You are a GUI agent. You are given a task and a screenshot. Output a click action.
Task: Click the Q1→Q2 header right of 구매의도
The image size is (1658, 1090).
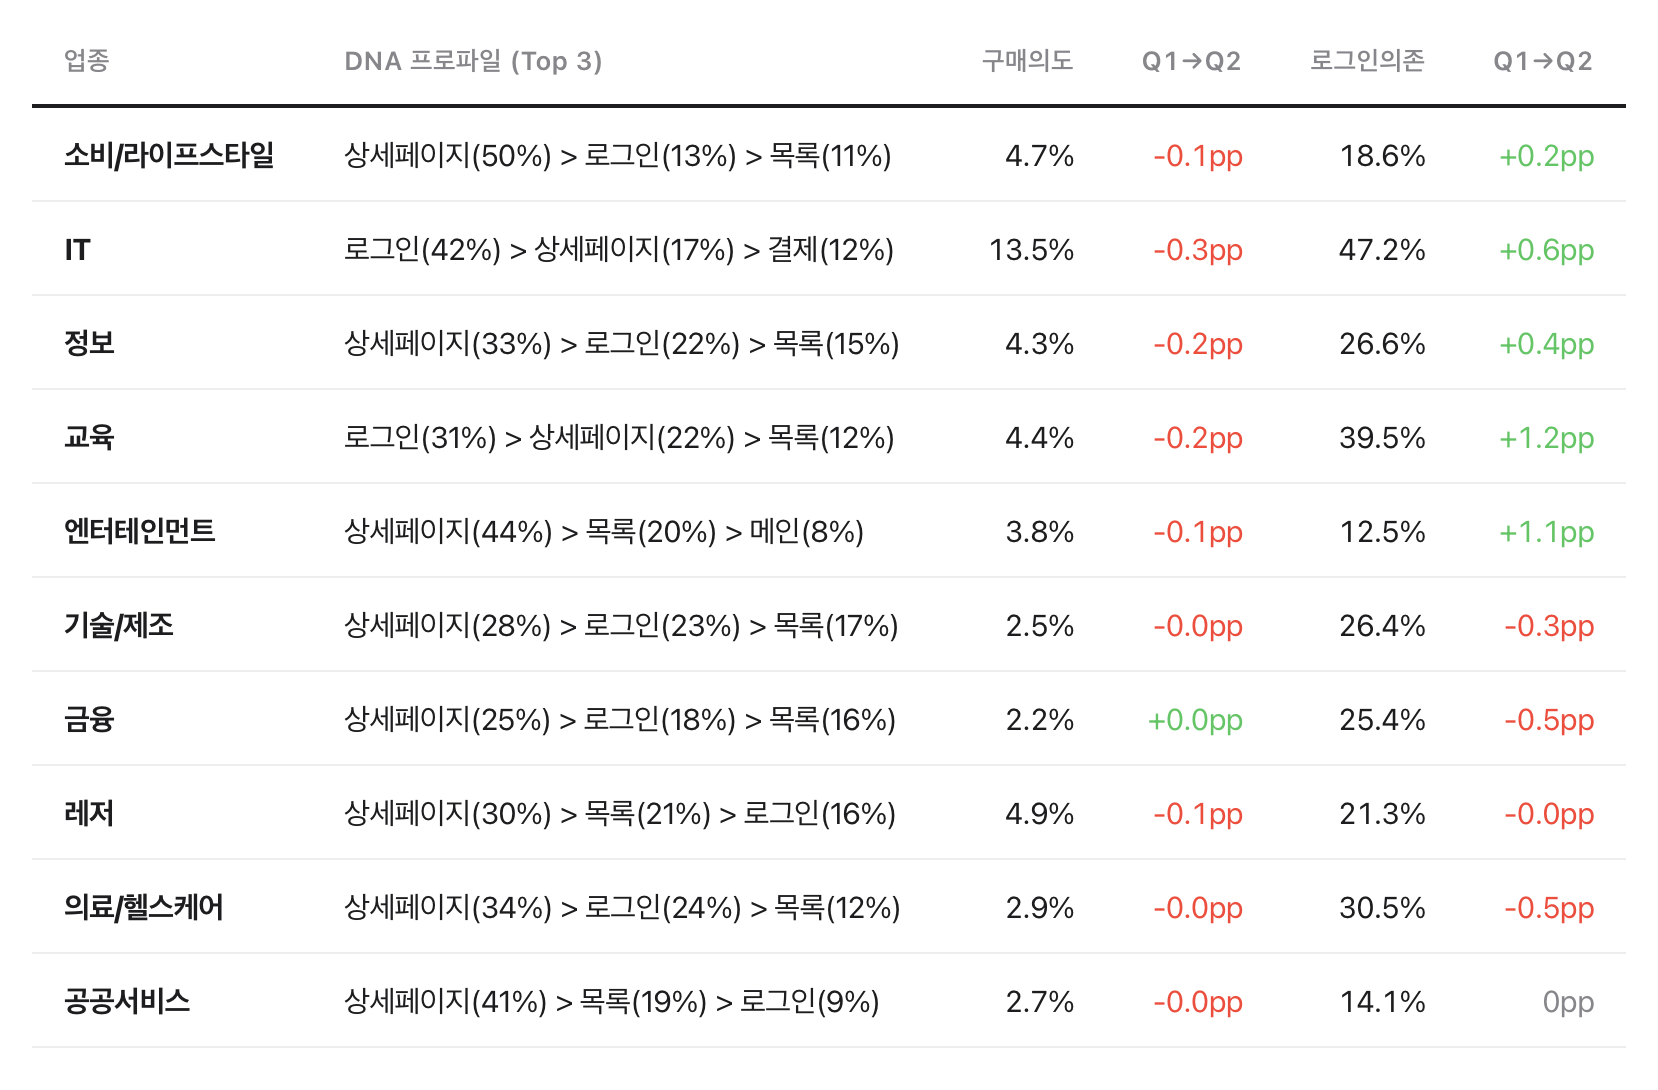click(1191, 61)
